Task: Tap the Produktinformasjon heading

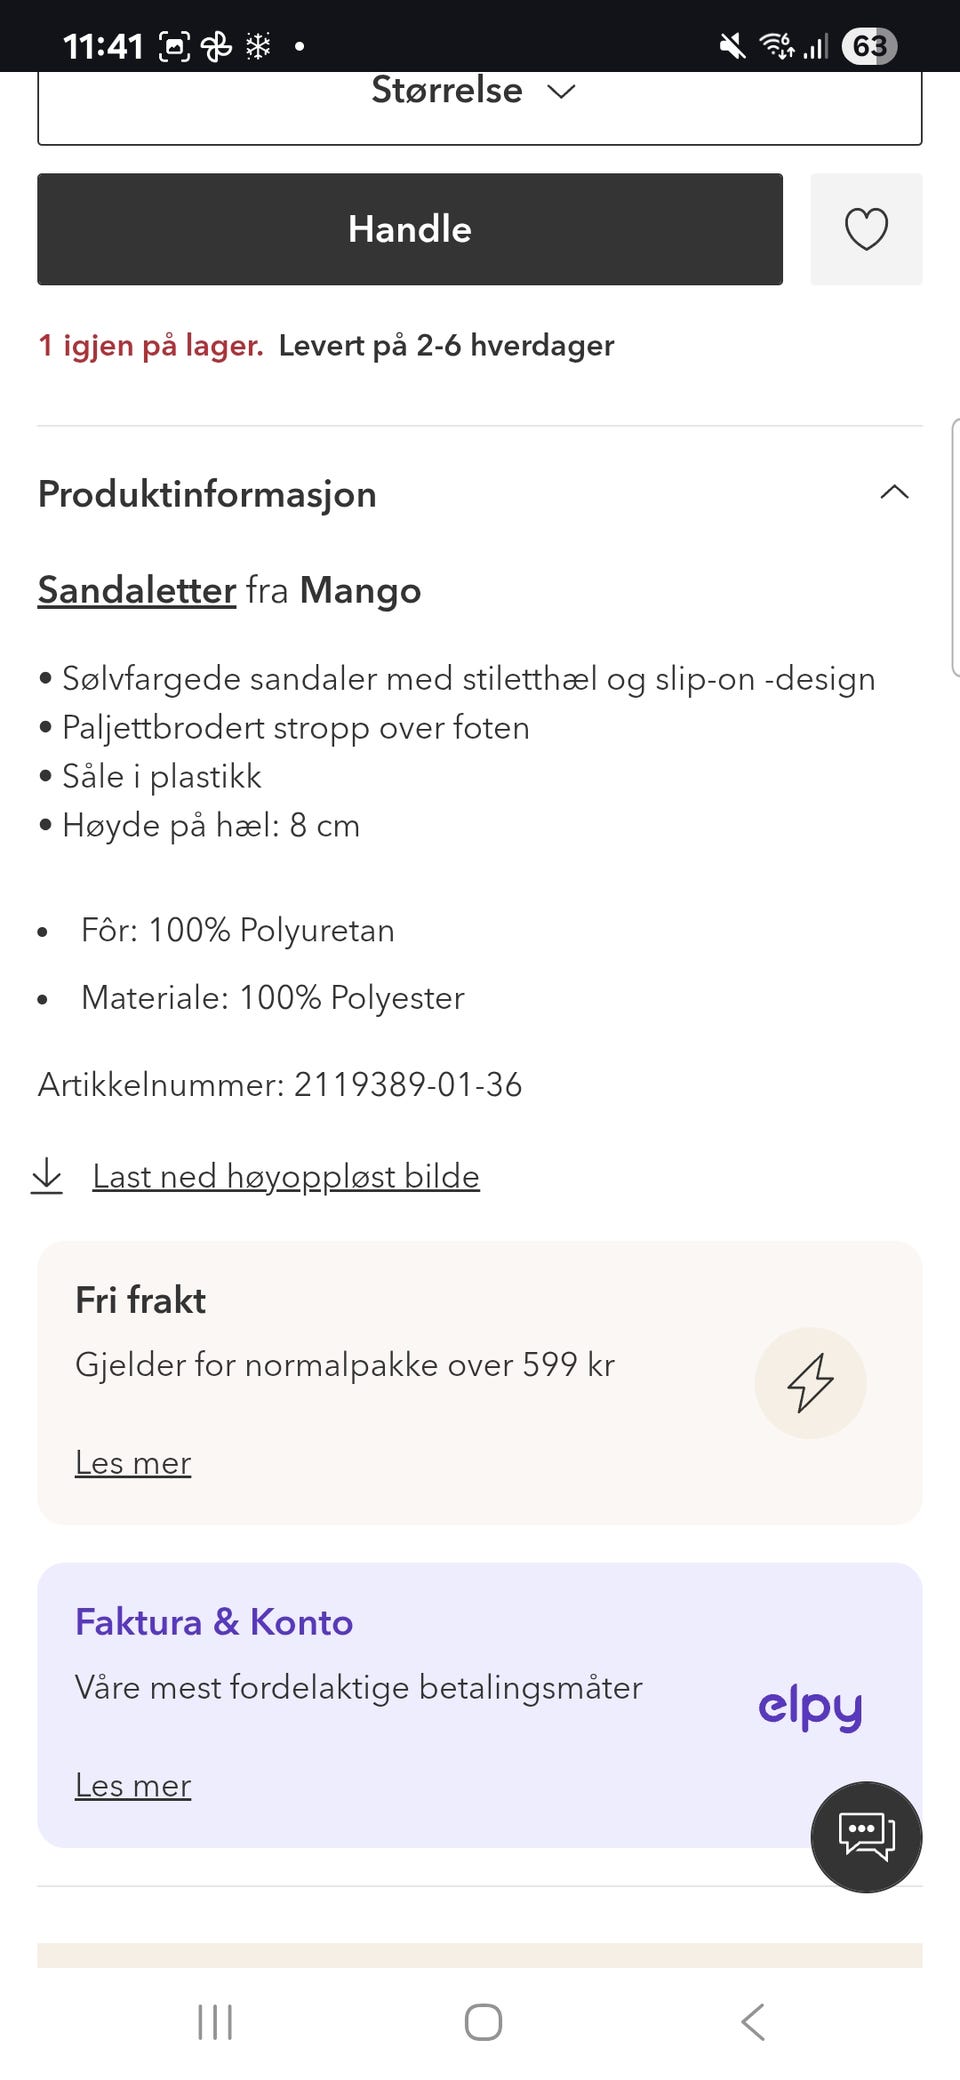Action: pyautogui.click(x=207, y=494)
